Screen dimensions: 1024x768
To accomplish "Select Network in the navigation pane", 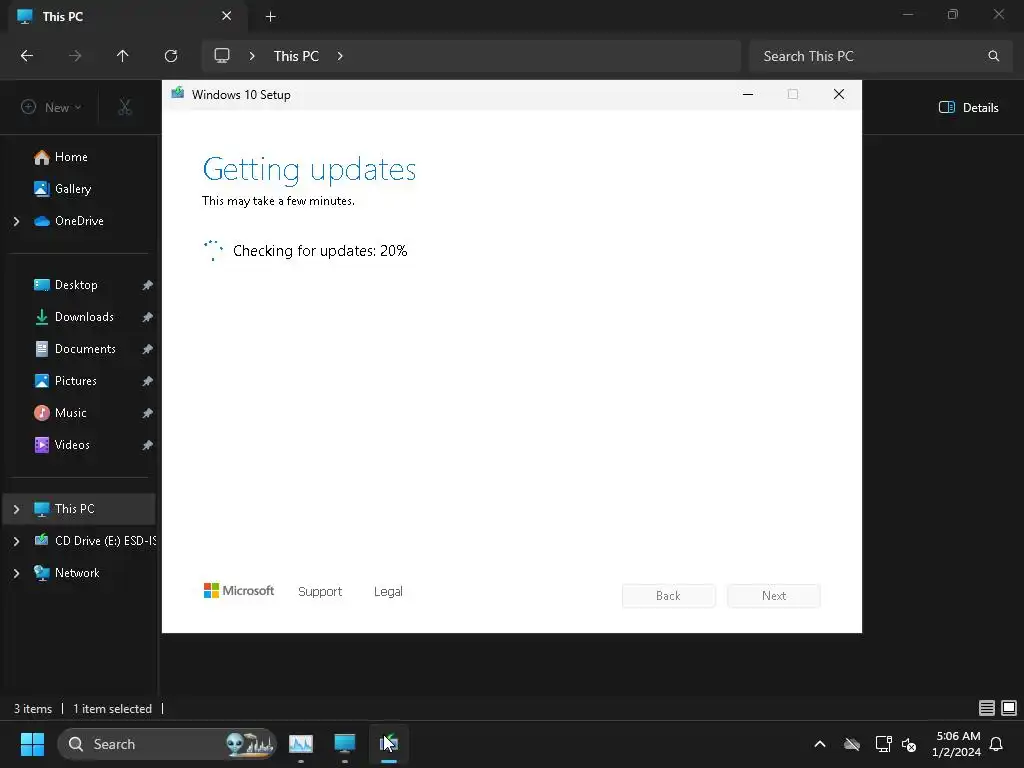I will click(77, 573).
